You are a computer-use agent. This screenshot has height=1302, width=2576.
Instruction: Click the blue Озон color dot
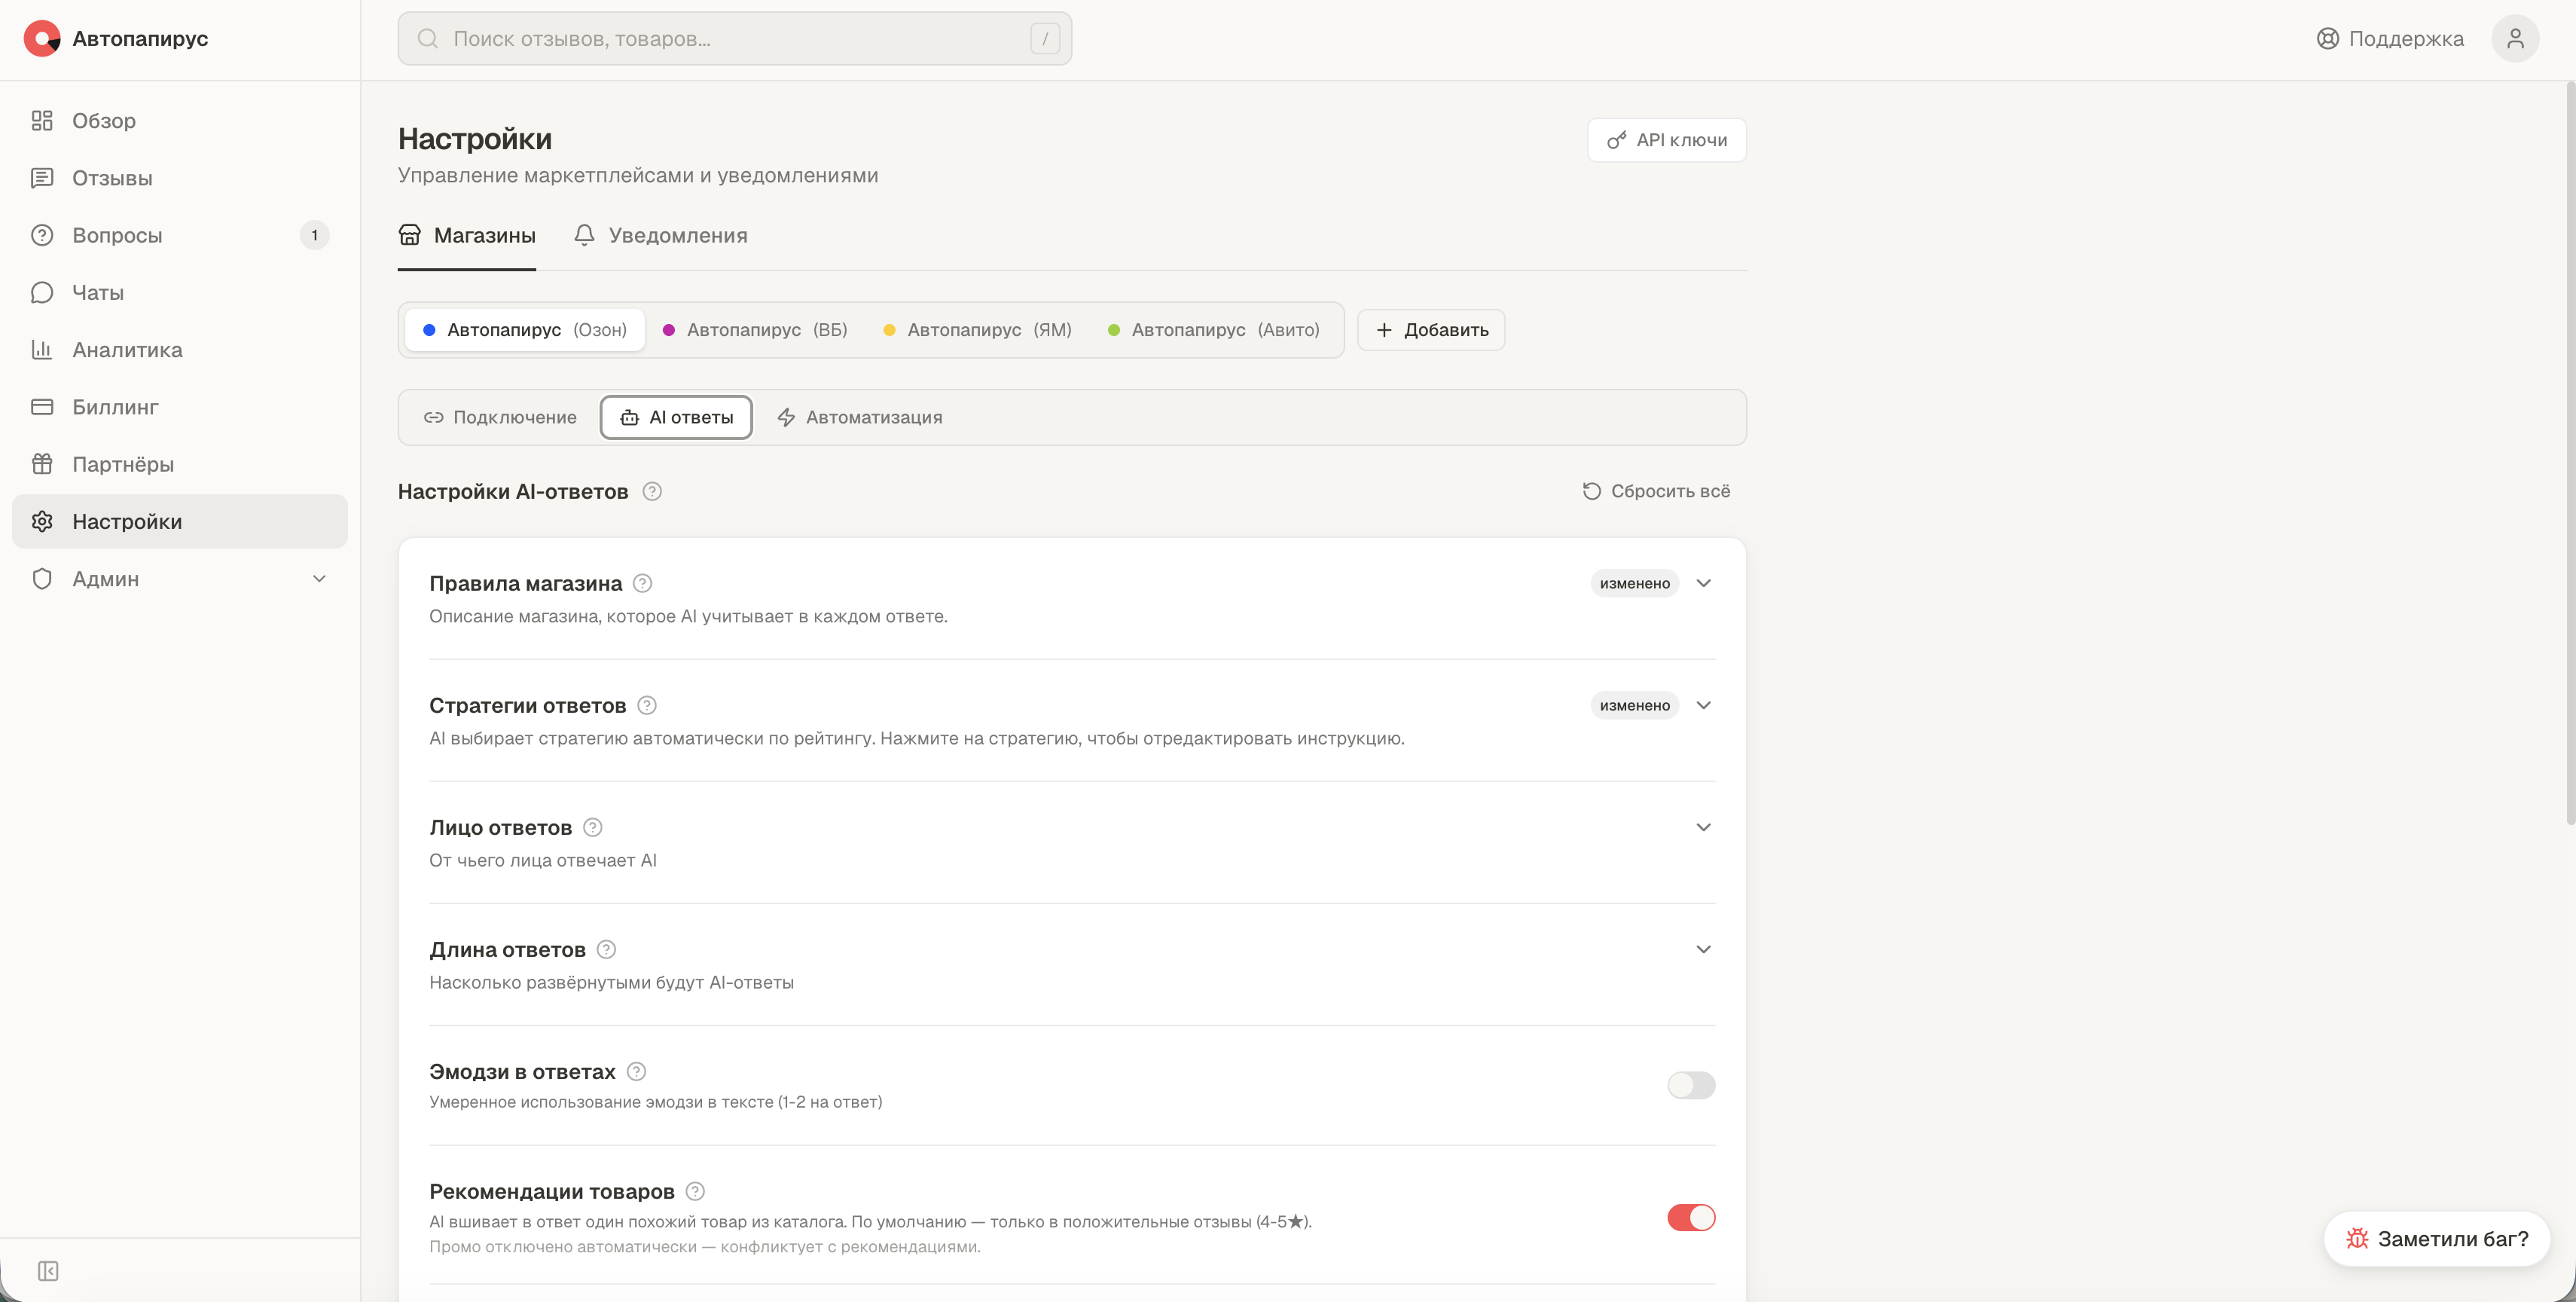tap(429, 330)
